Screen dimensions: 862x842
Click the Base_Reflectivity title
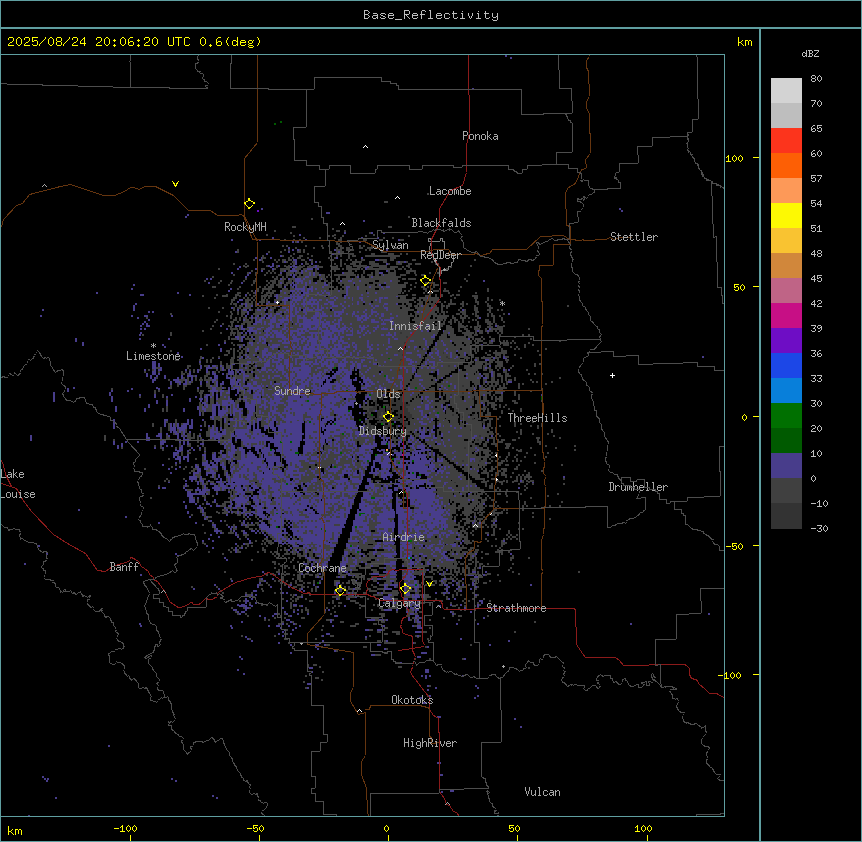coord(431,15)
